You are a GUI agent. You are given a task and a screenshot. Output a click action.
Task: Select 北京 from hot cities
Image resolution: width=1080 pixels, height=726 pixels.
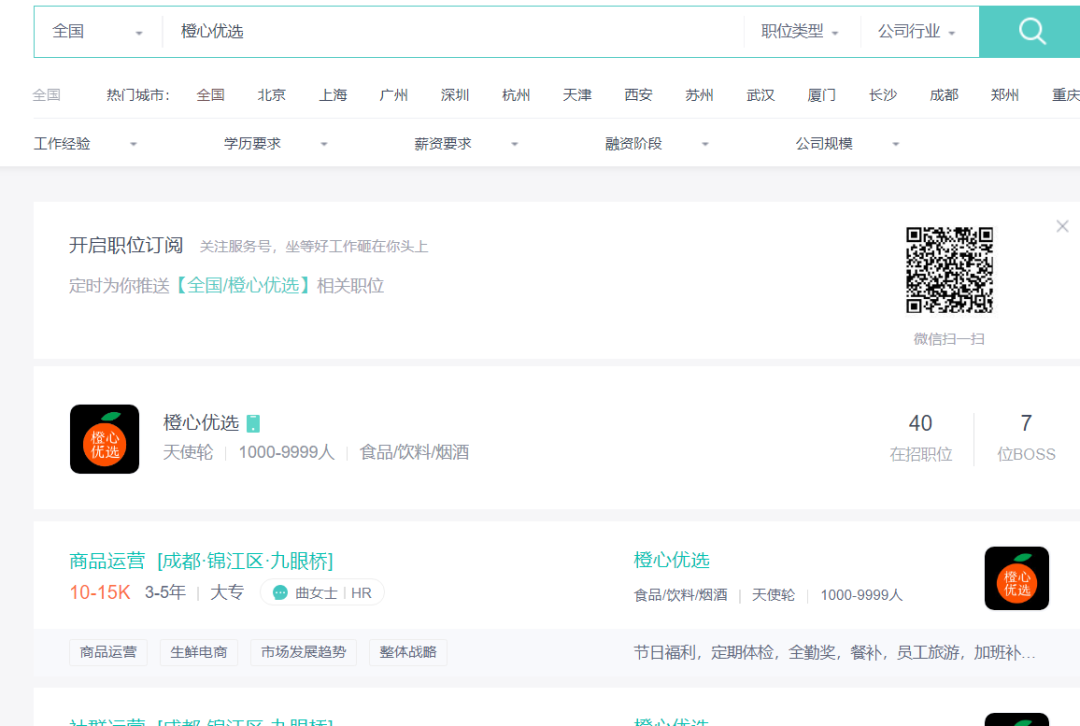pyautogui.click(x=272, y=95)
